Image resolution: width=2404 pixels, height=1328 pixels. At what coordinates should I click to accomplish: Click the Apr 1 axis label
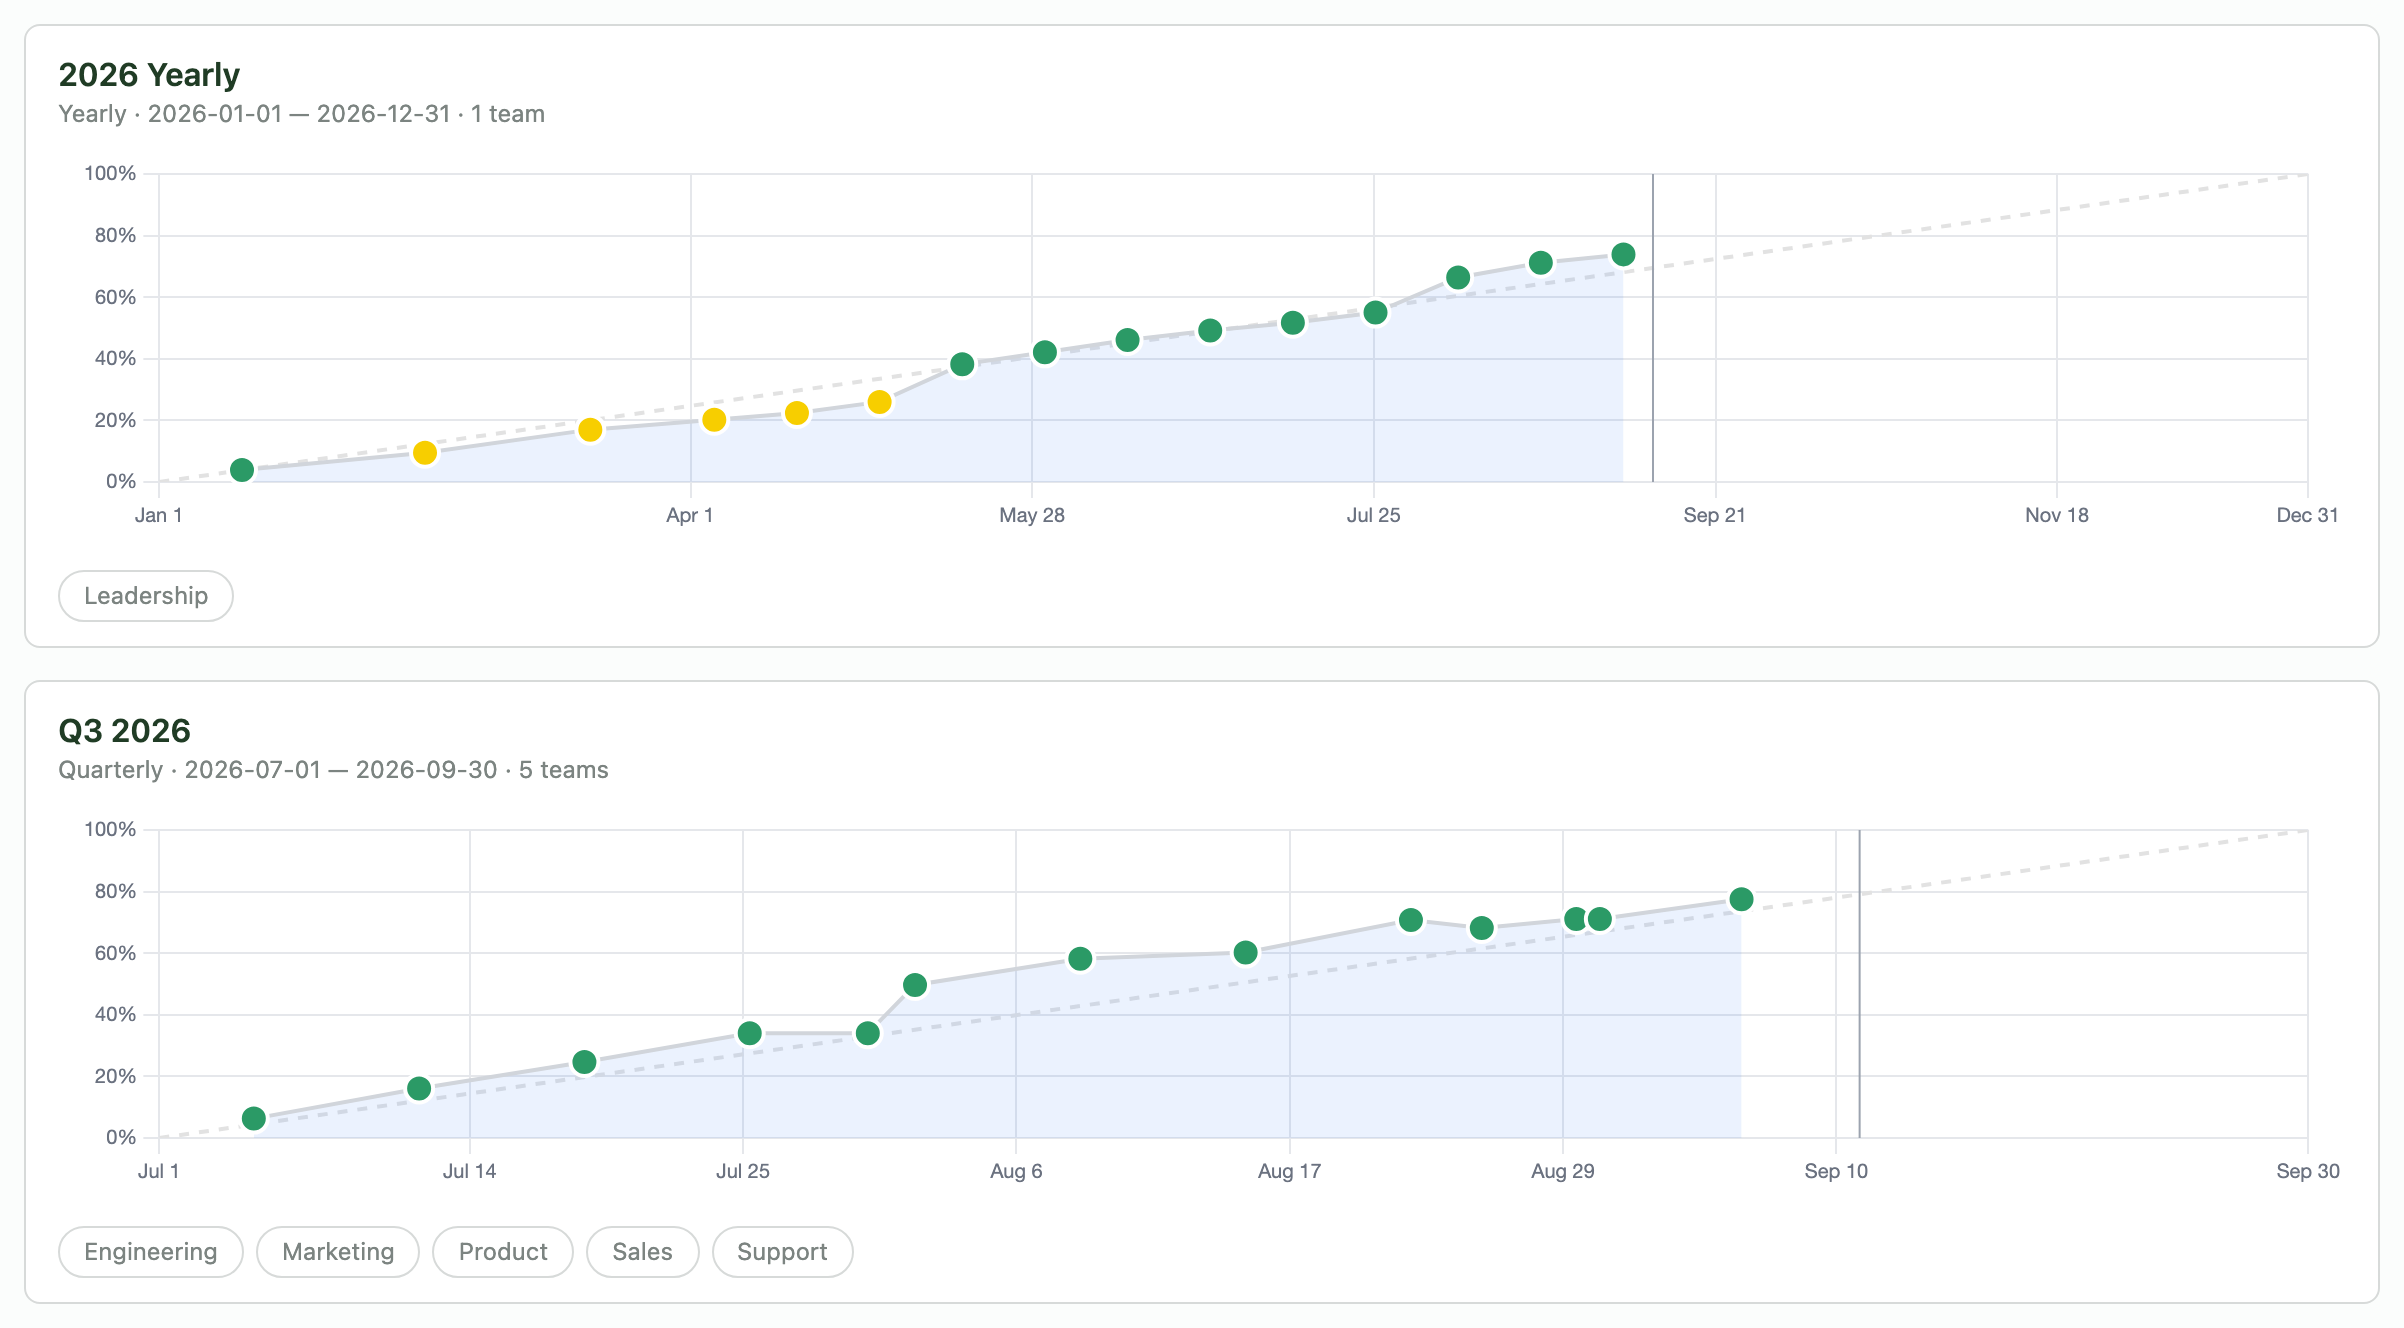(690, 515)
